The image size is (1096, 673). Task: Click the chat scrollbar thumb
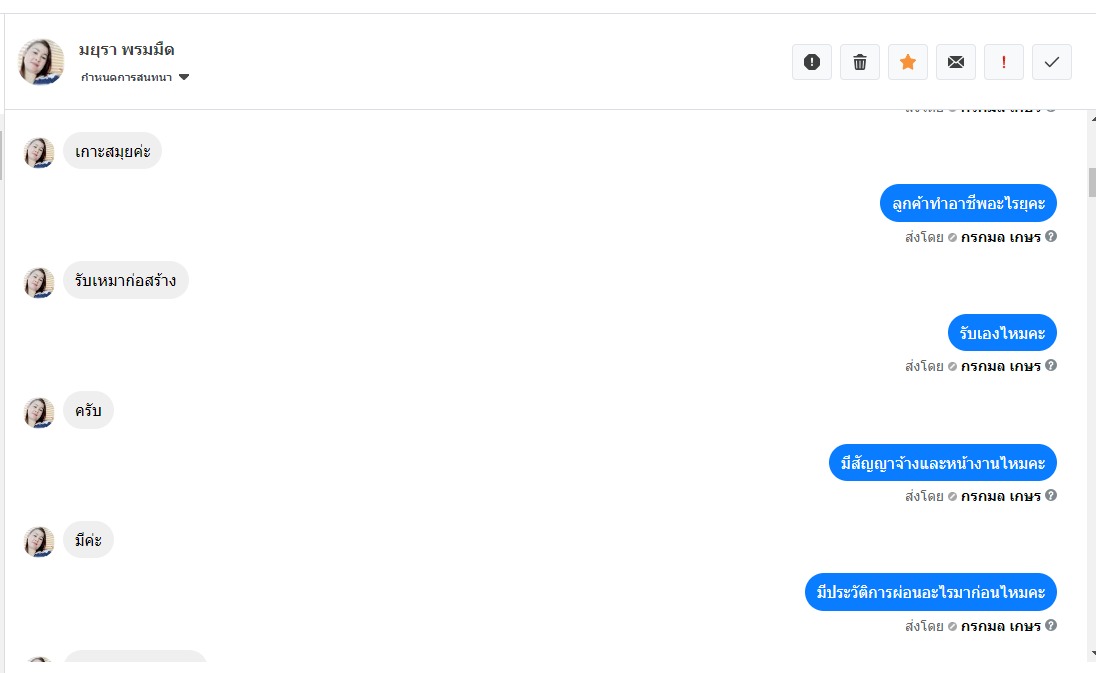click(x=1092, y=182)
